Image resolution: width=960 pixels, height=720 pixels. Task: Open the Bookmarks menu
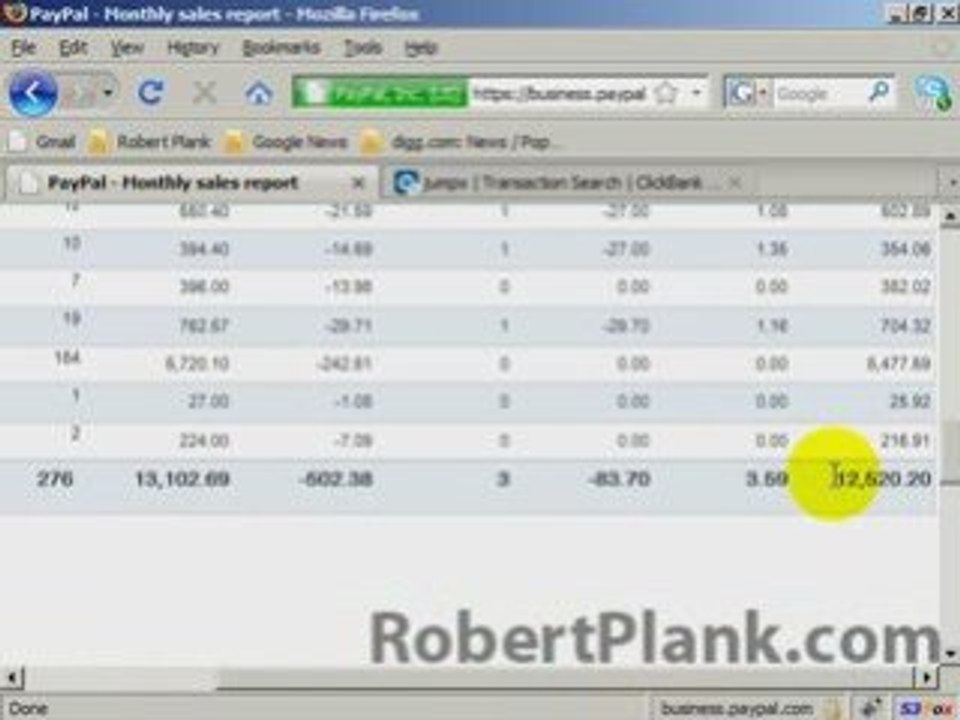pyautogui.click(x=281, y=48)
